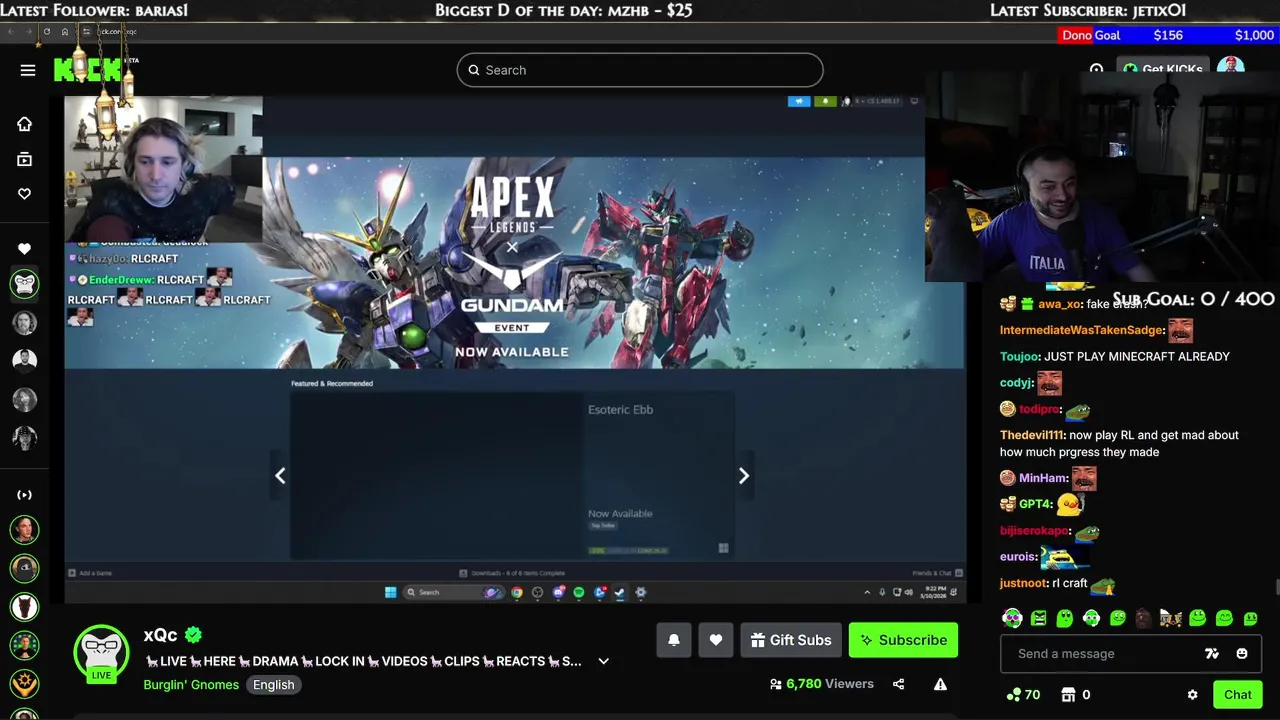Click the Dono Goal progress bar
This screenshot has height=720, width=1280.
tap(1167, 35)
